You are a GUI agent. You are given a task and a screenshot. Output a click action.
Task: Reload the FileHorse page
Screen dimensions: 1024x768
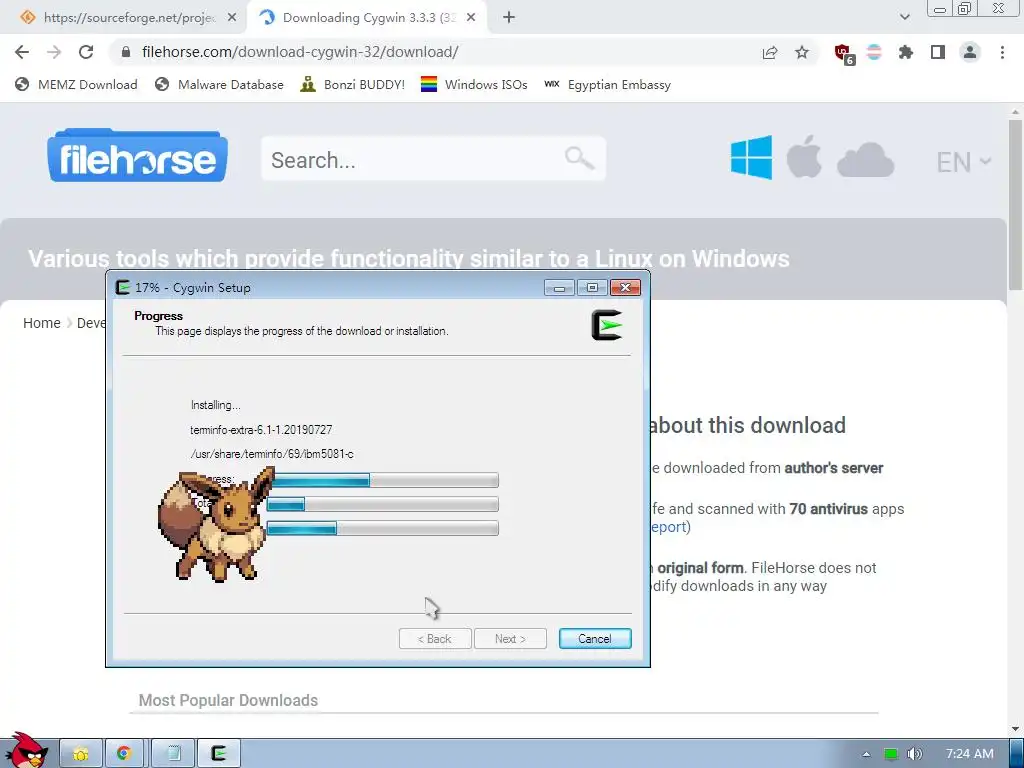86,52
